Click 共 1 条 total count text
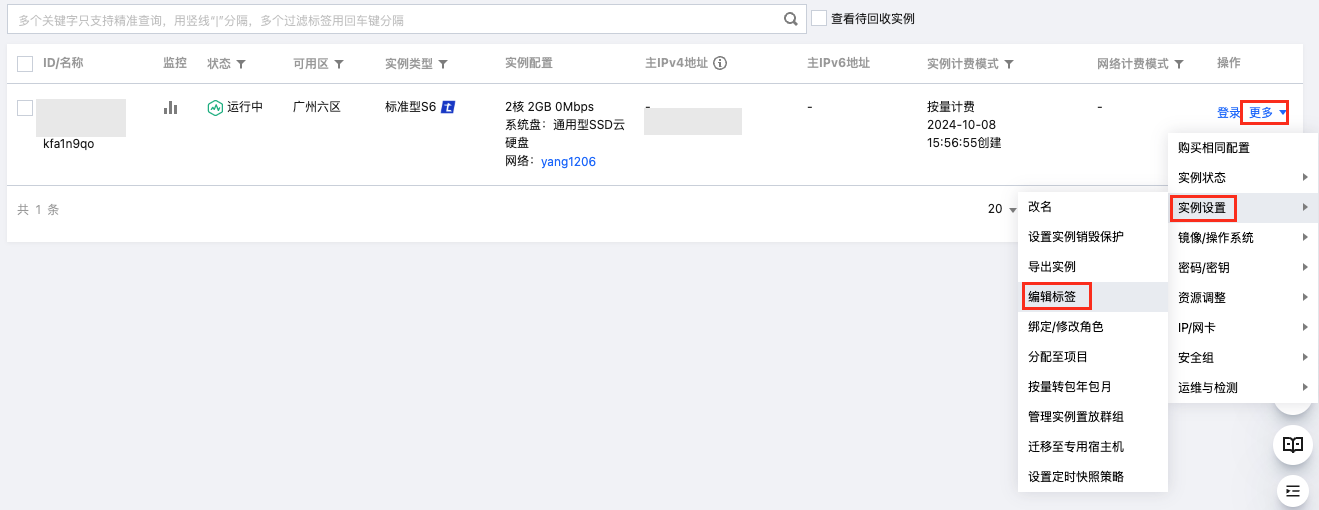The height and width of the screenshot is (510, 1319). click(39, 210)
